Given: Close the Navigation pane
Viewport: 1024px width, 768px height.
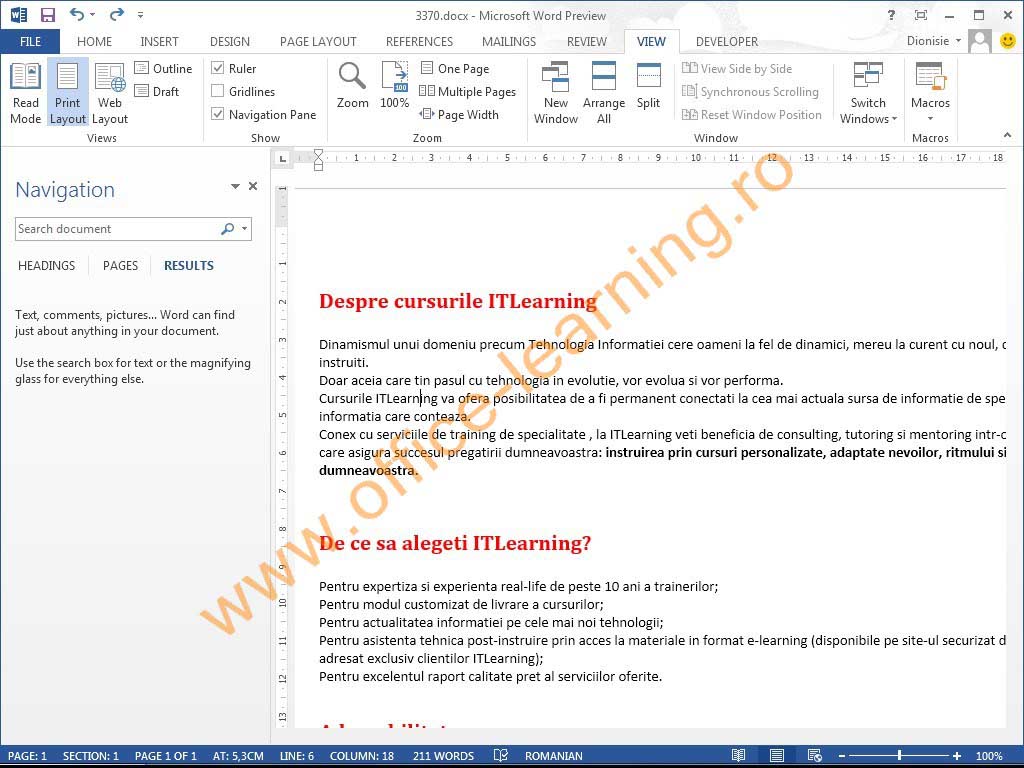Looking at the screenshot, I should (x=253, y=186).
